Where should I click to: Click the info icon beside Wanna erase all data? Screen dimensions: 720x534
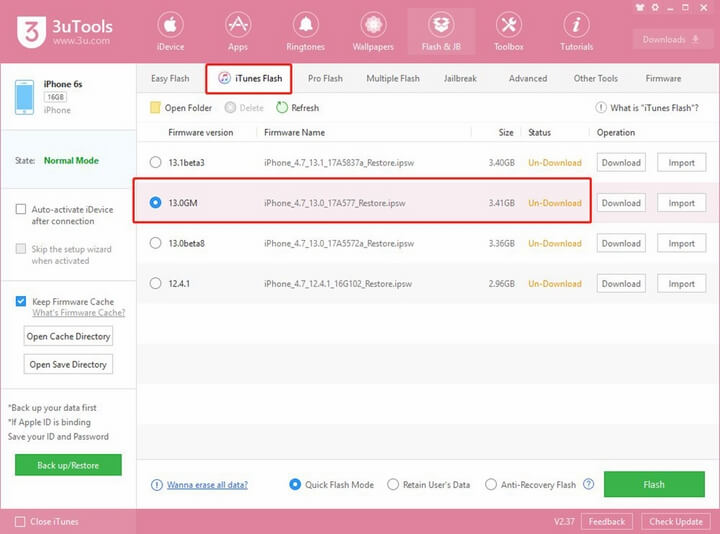[157, 485]
